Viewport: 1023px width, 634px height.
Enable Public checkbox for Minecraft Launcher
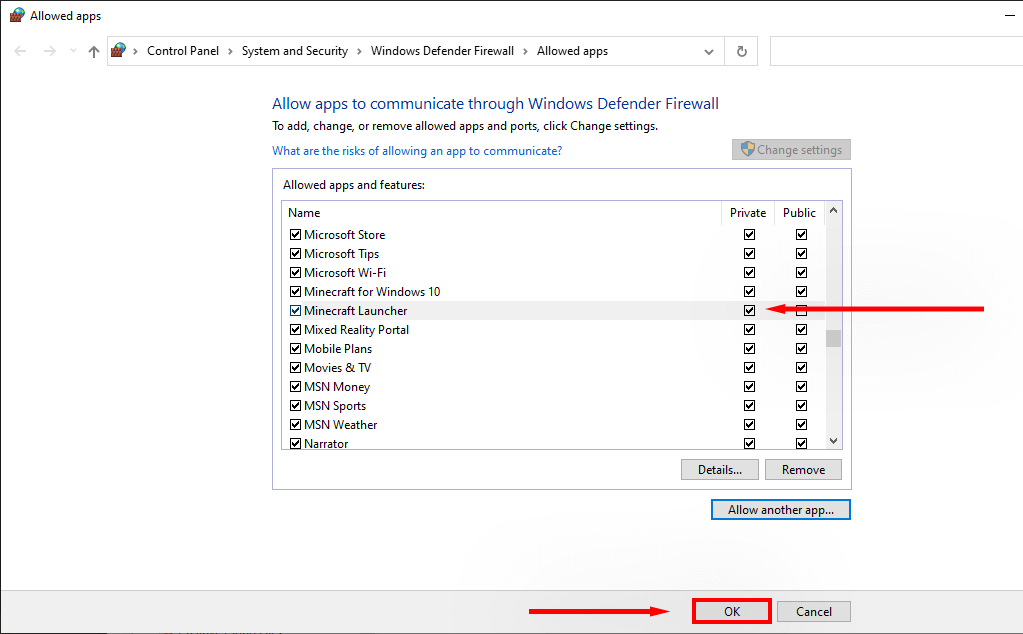point(801,311)
